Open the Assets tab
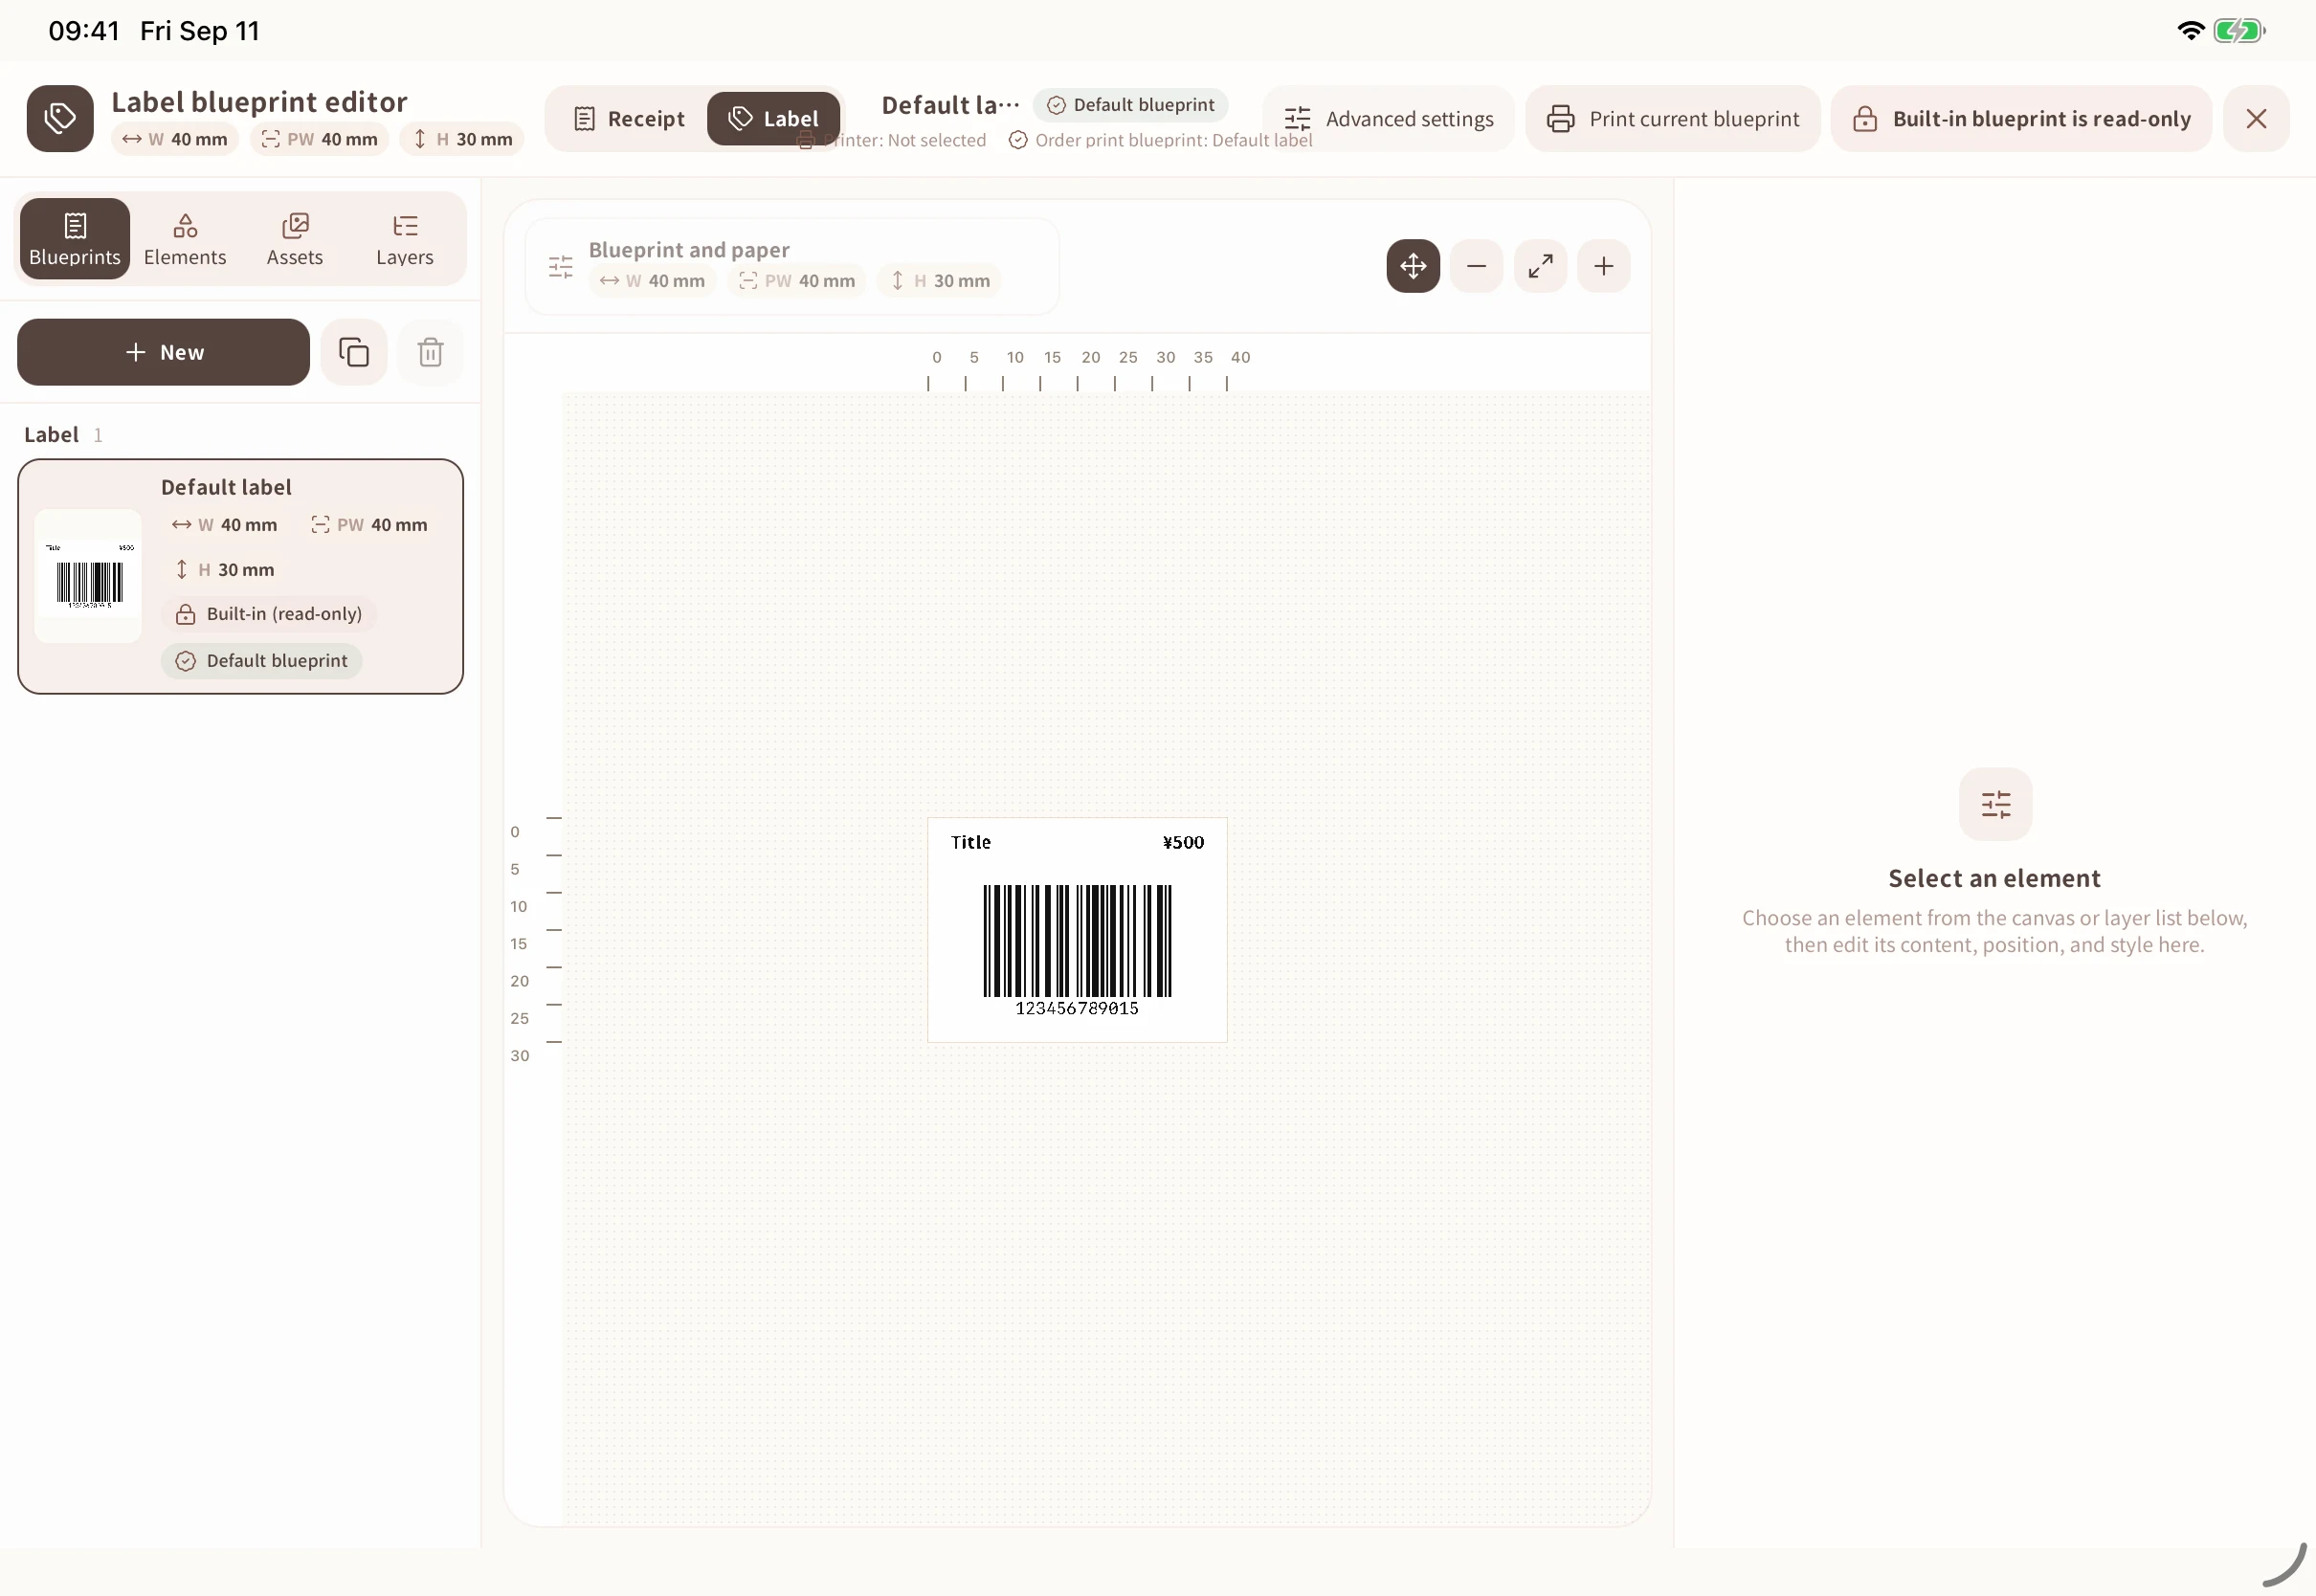The width and height of the screenshot is (2316, 1596). (295, 239)
